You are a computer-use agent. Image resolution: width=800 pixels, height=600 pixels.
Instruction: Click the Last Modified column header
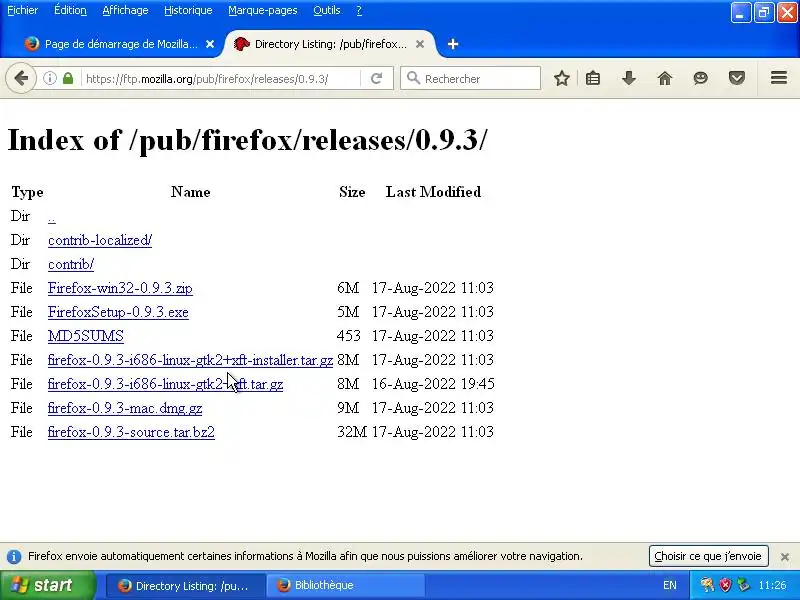[x=433, y=192]
